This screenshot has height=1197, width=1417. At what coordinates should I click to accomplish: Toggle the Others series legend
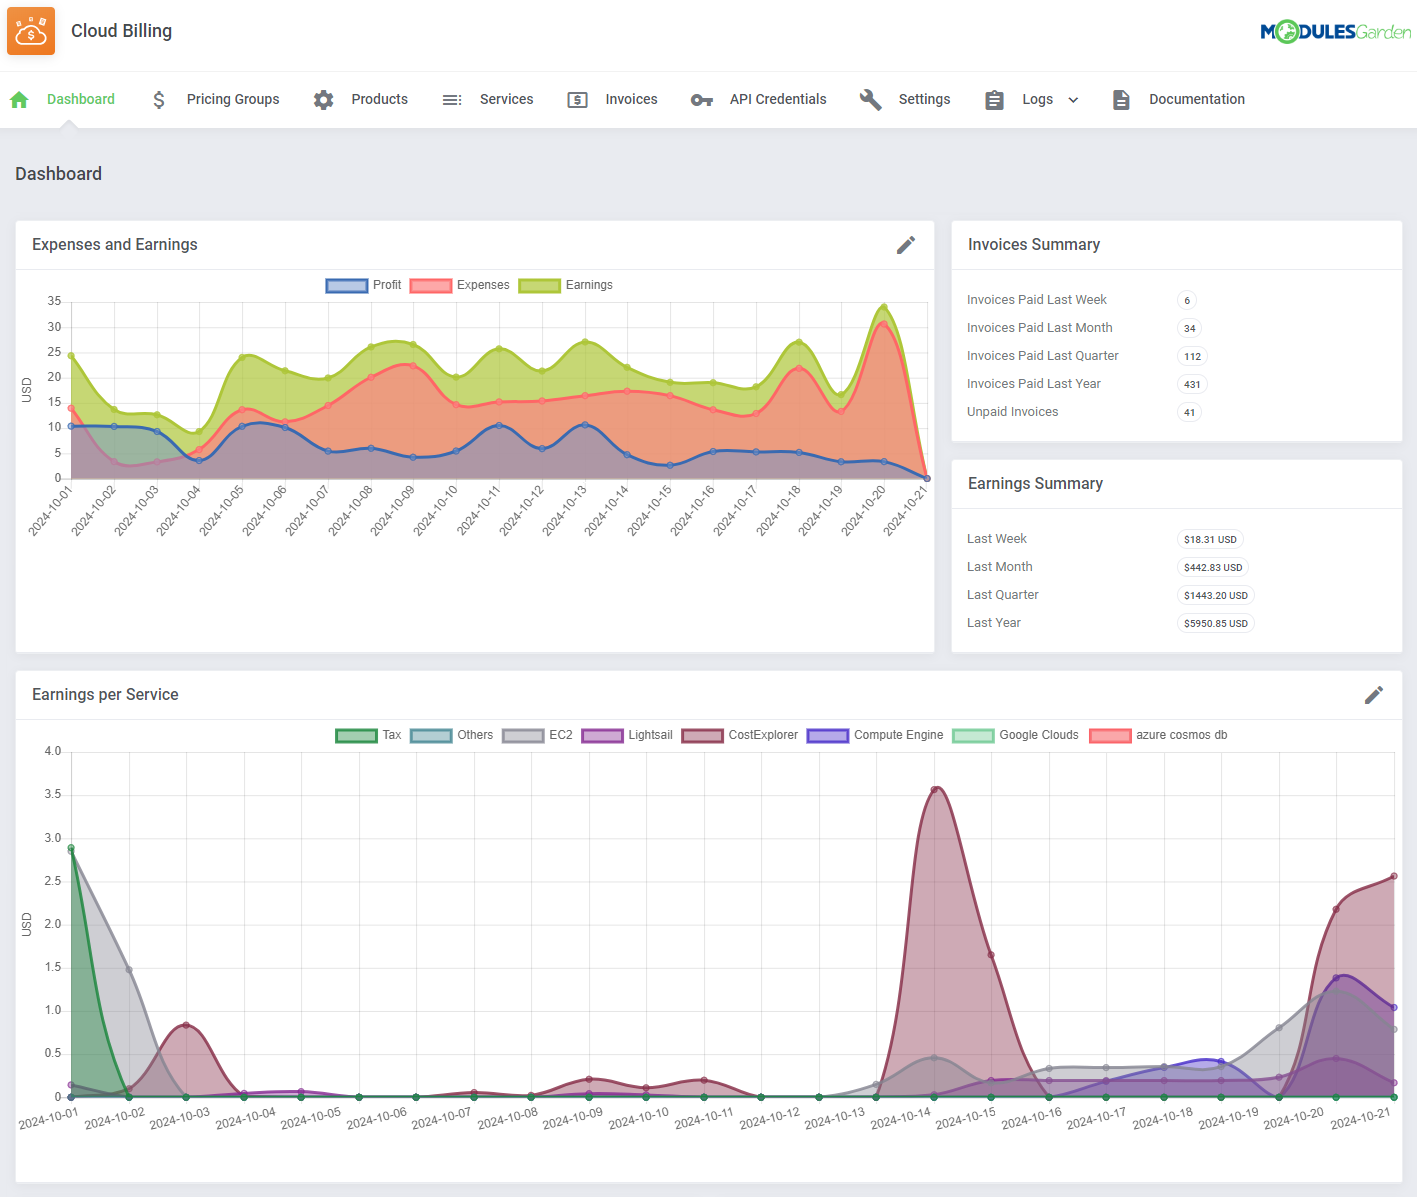point(452,735)
